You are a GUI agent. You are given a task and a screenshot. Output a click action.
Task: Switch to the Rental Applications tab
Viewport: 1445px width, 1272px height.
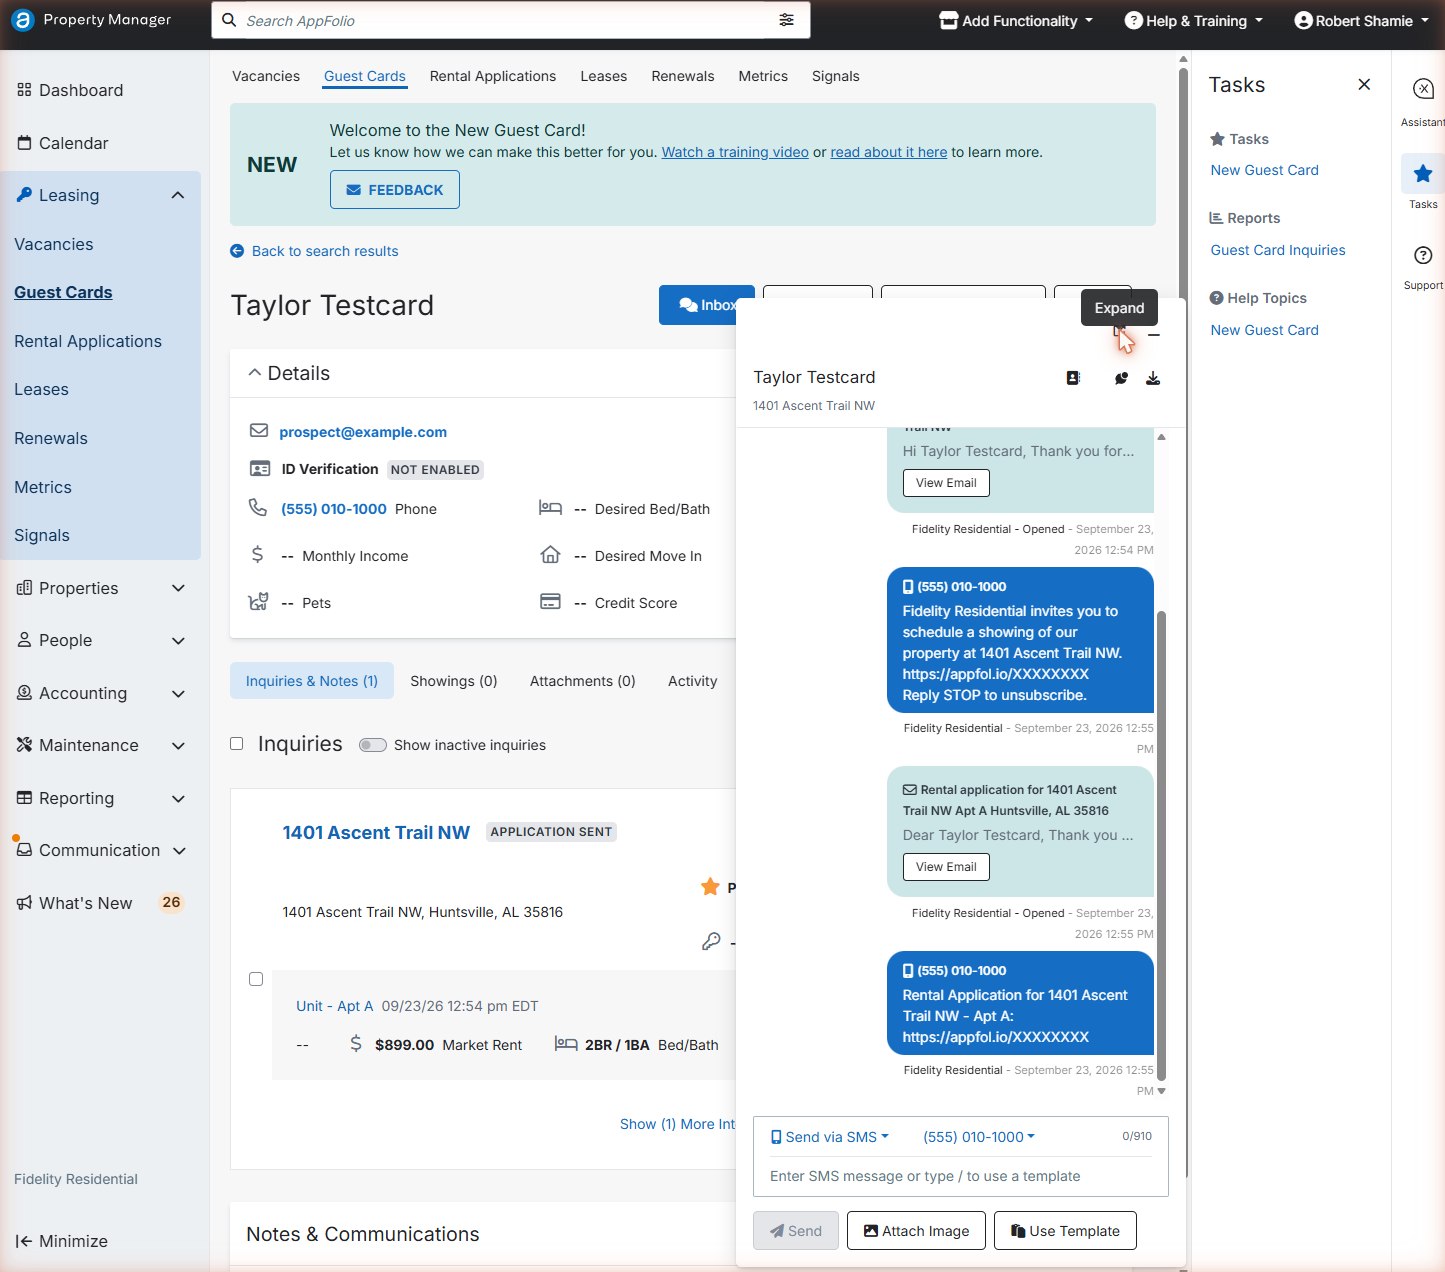493,76
